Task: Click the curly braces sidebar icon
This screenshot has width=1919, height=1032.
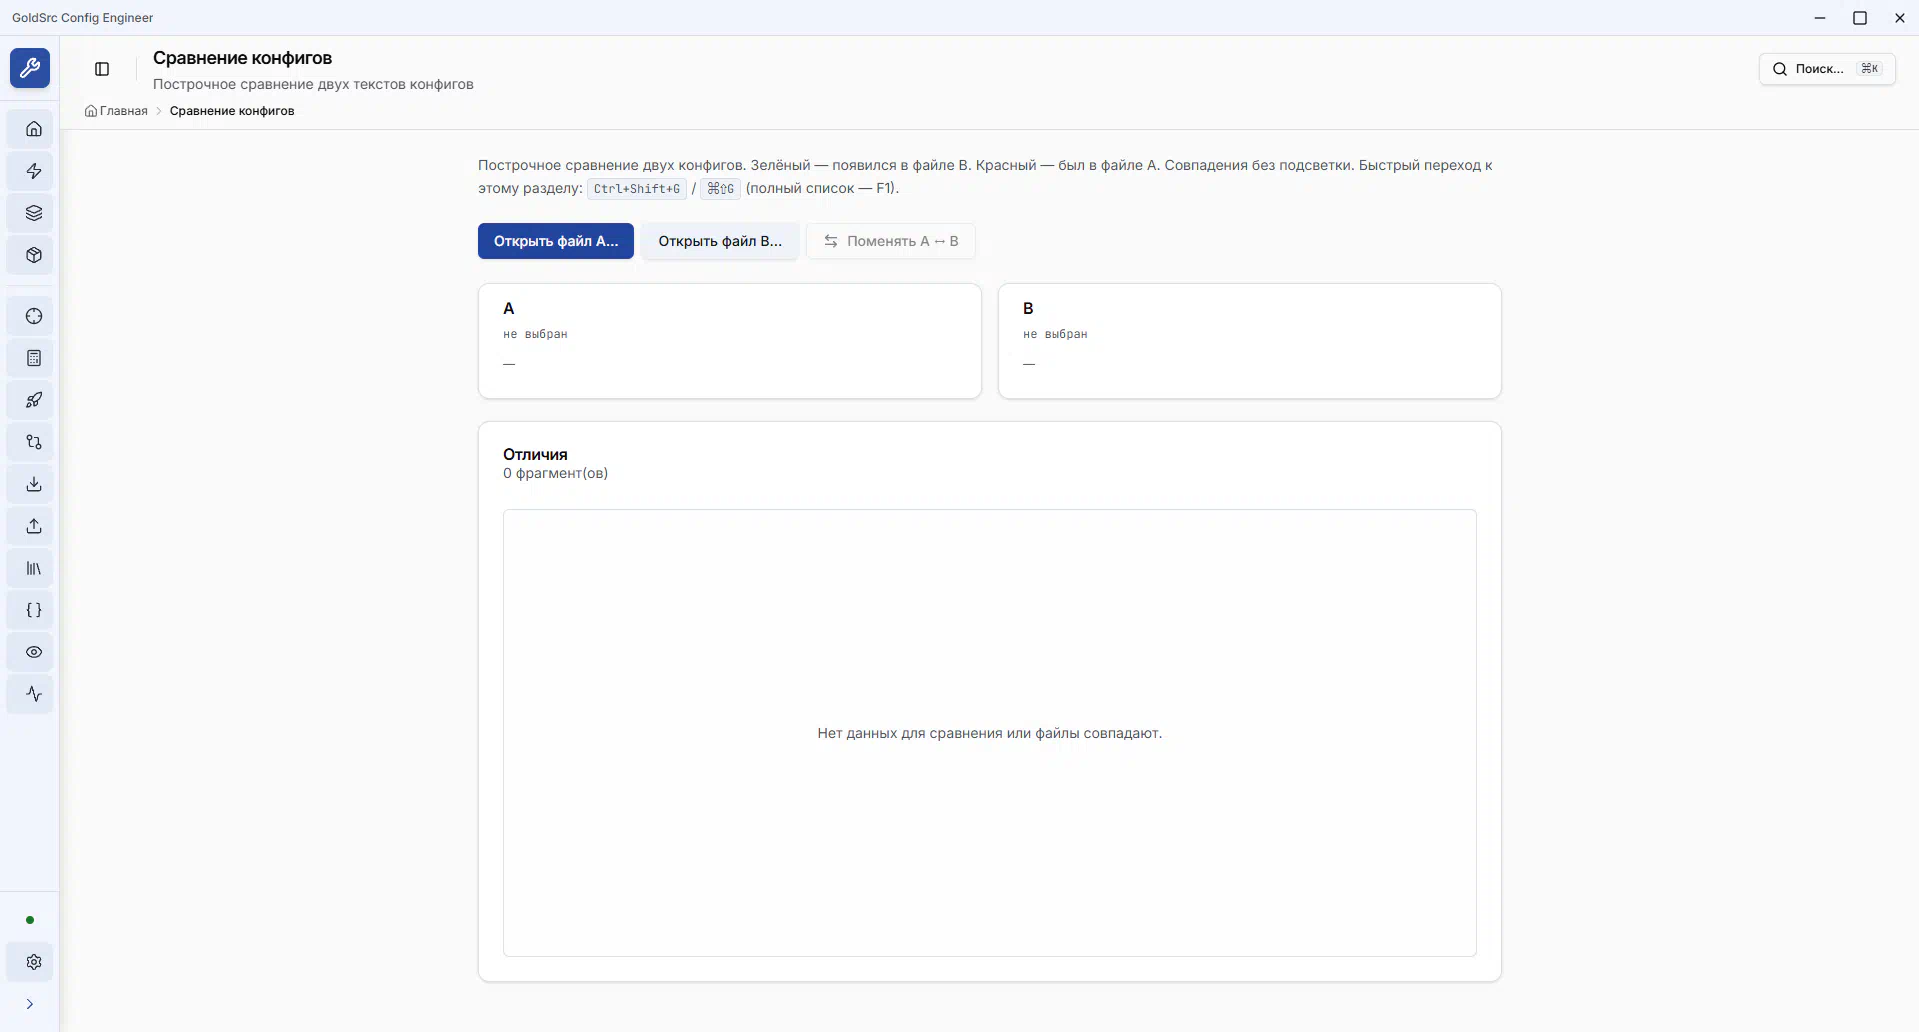Action: [34, 610]
